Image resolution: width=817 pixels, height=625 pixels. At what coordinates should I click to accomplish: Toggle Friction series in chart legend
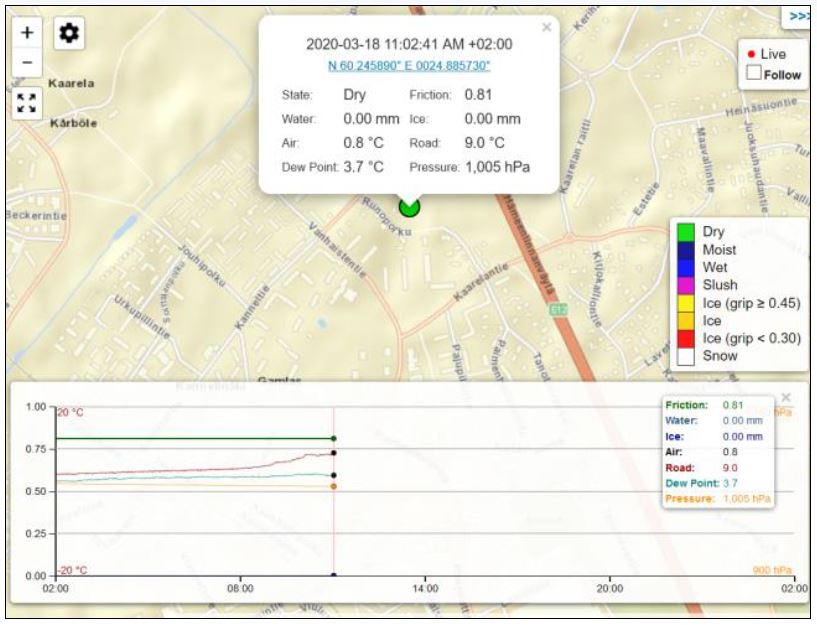[x=686, y=406]
